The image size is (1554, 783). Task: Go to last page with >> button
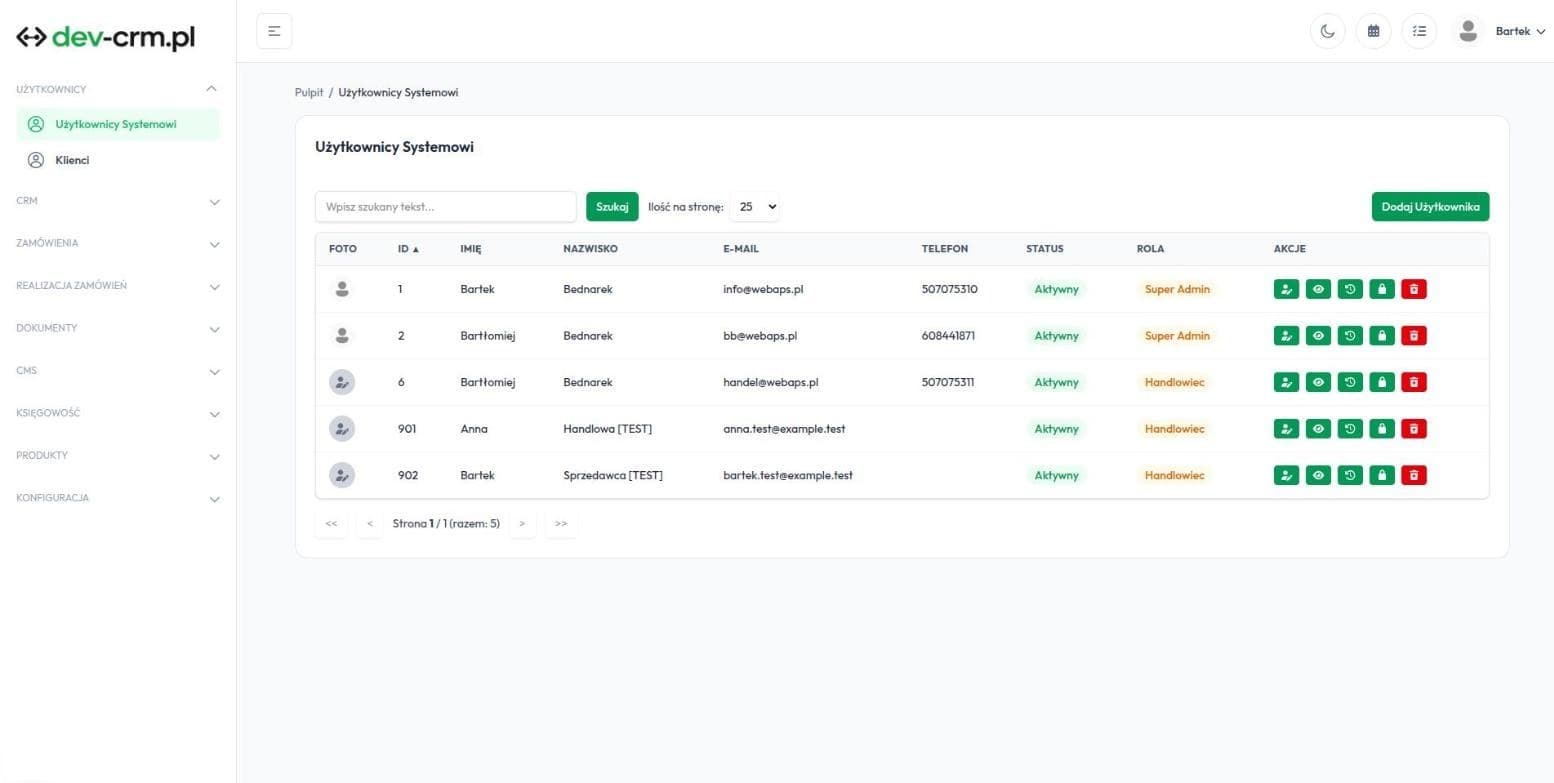click(561, 524)
